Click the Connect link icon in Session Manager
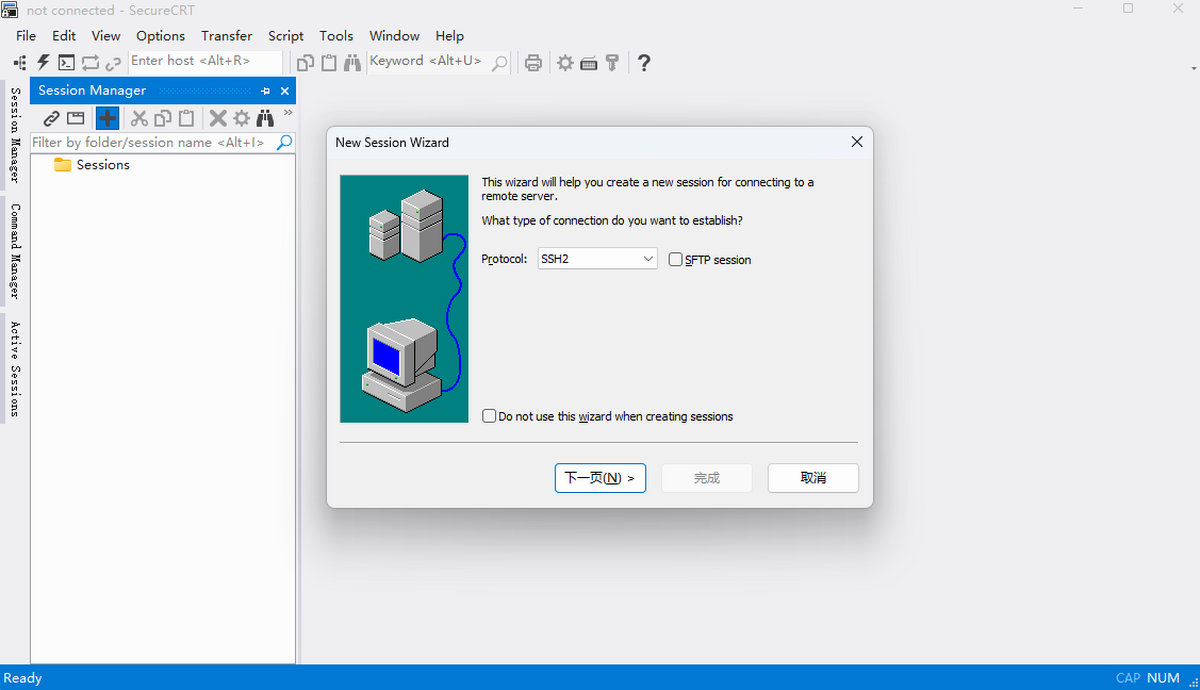Screen dimensions: 1200x690 click(x=51, y=118)
